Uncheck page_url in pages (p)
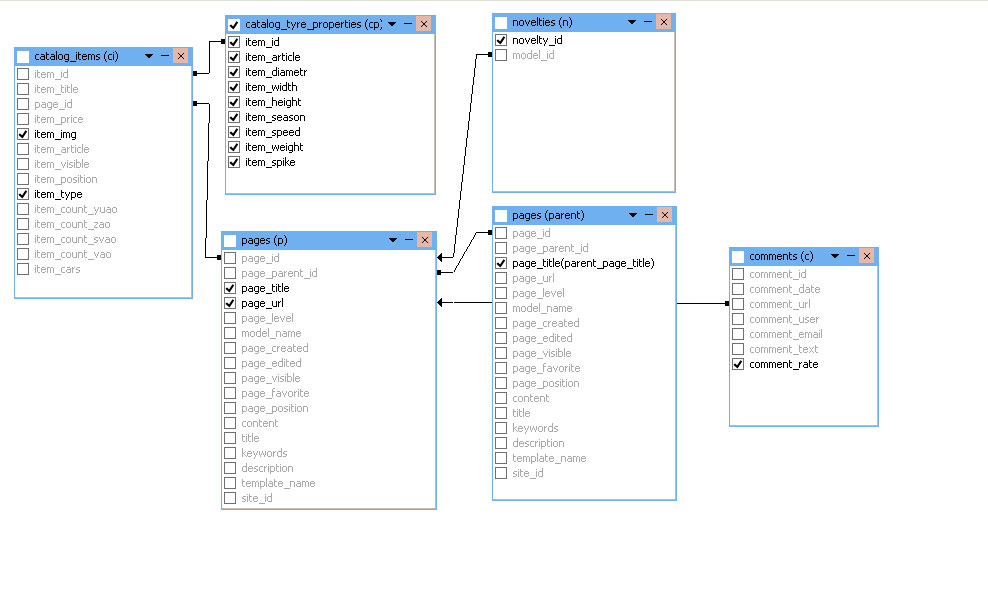The width and height of the screenshot is (988, 592). [230, 303]
